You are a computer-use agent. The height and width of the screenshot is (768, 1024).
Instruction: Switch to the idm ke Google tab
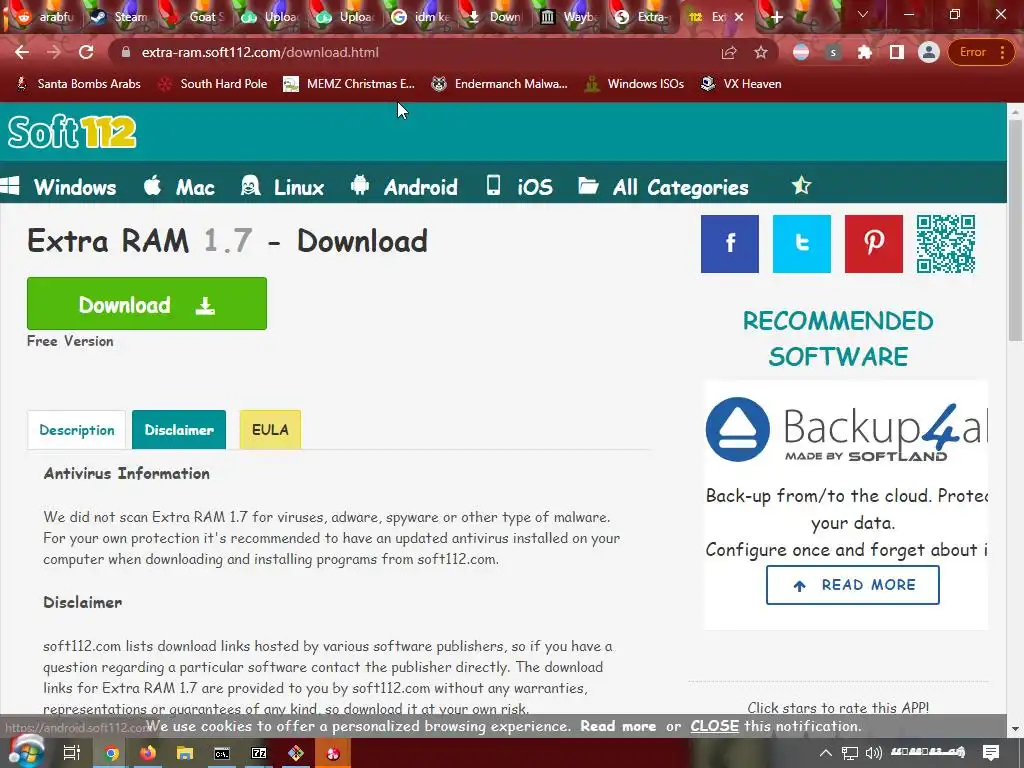coord(419,17)
